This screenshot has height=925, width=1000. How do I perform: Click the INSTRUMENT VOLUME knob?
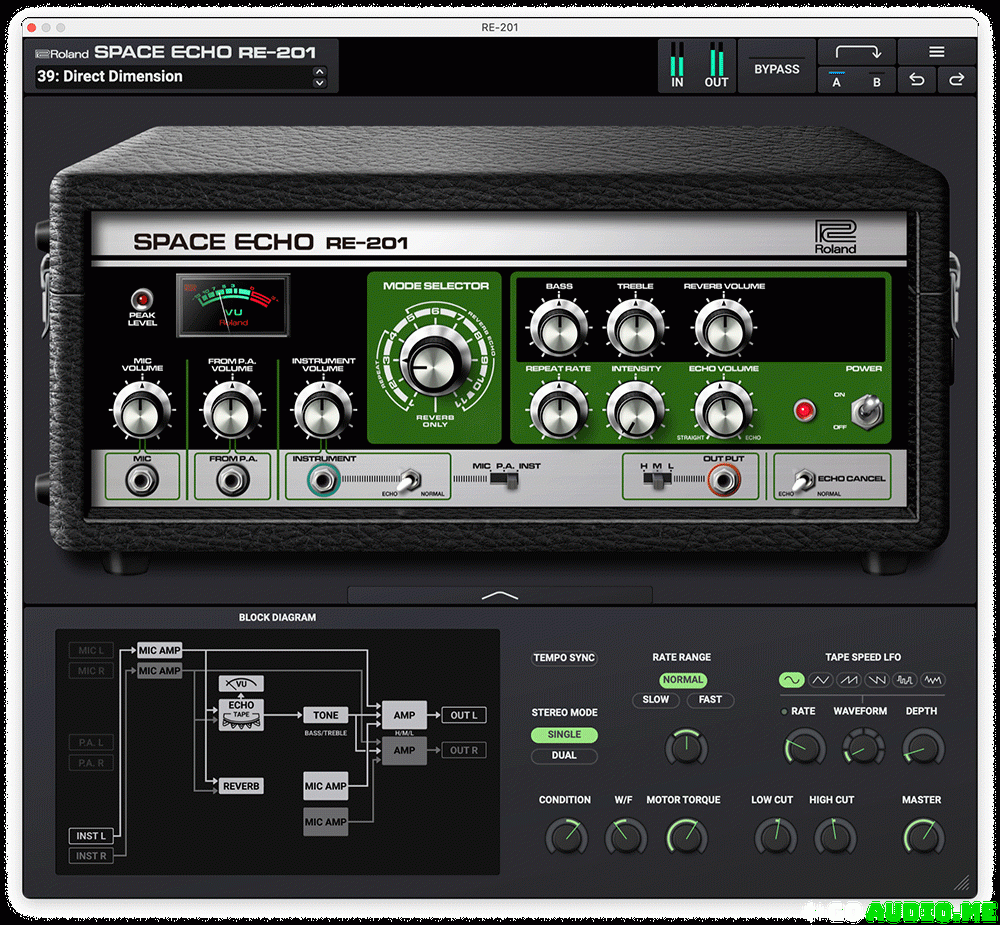[x=323, y=411]
